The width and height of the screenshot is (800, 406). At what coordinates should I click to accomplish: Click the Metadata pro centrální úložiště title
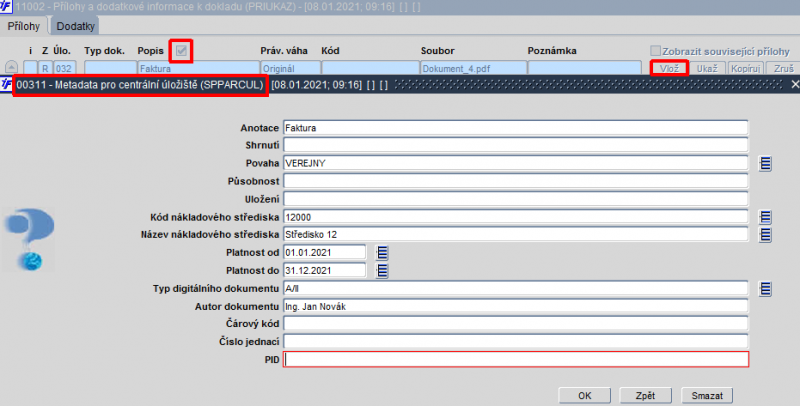tap(140, 85)
